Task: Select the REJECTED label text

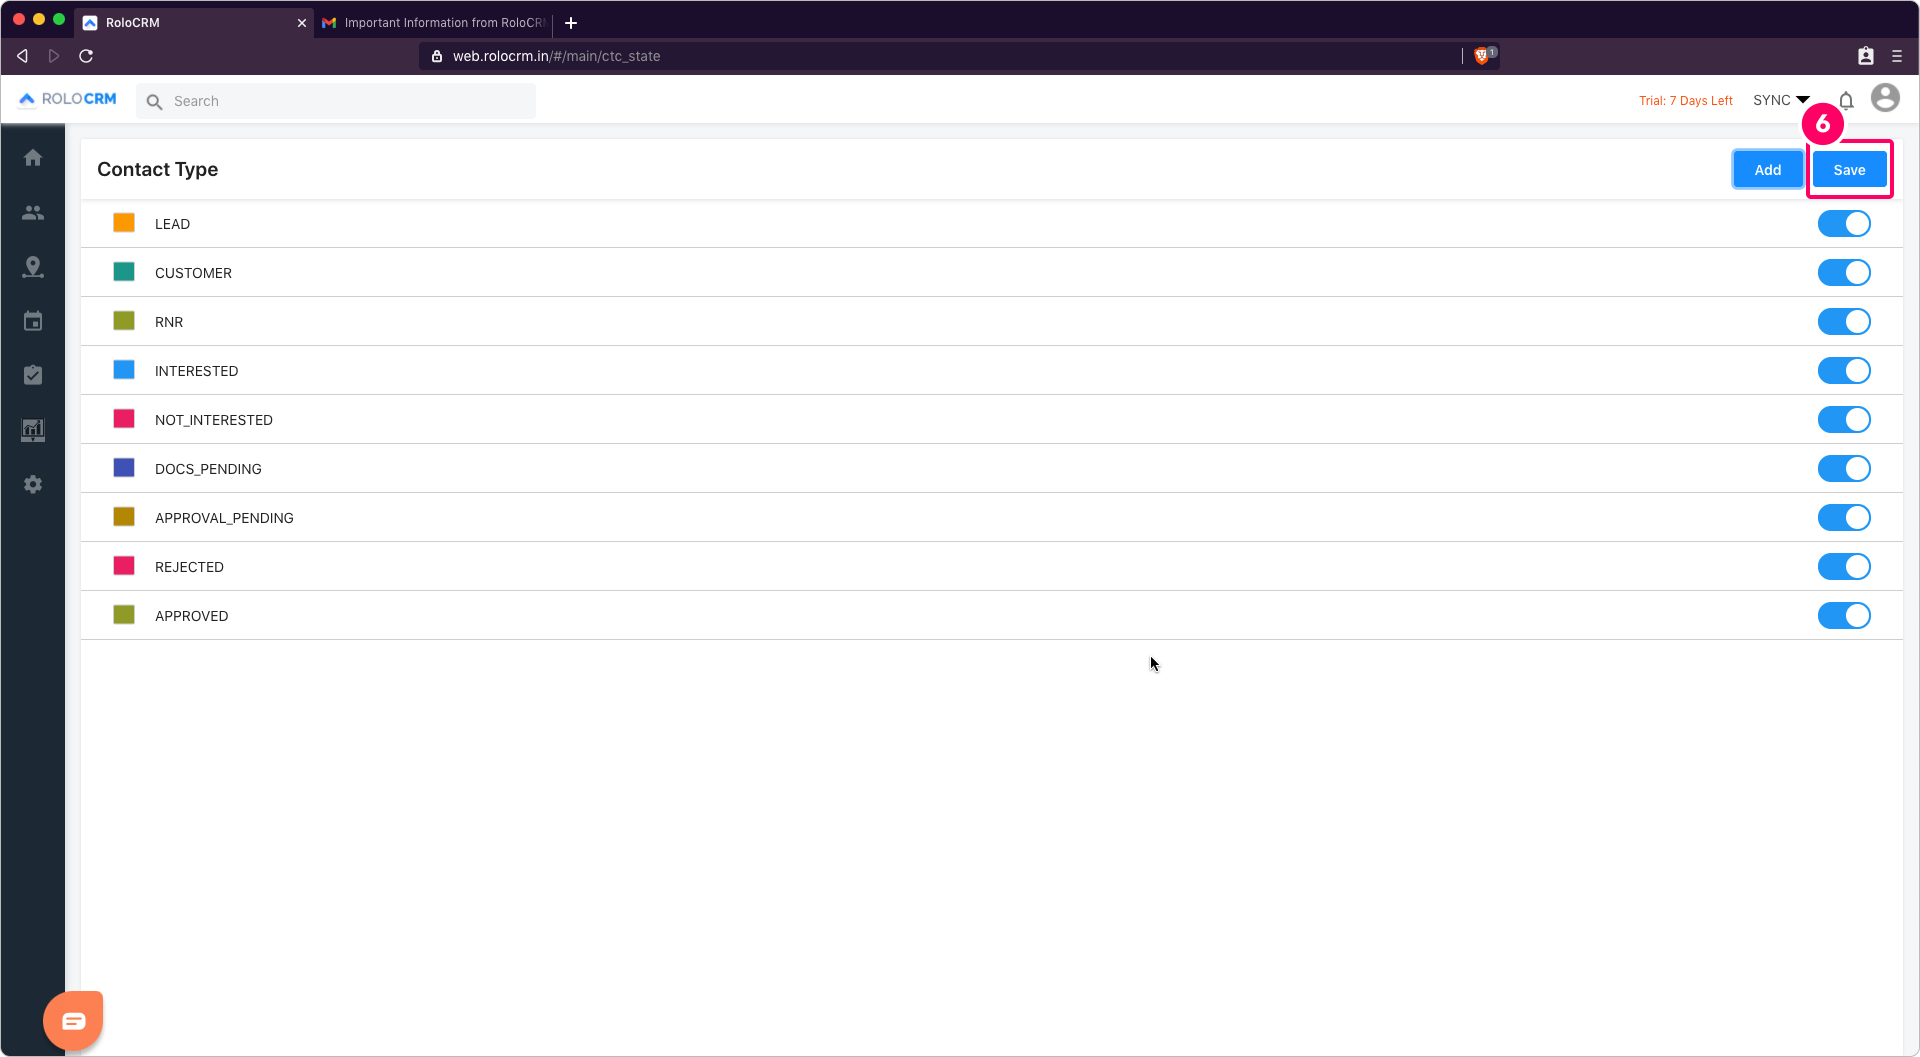Action: click(x=189, y=567)
